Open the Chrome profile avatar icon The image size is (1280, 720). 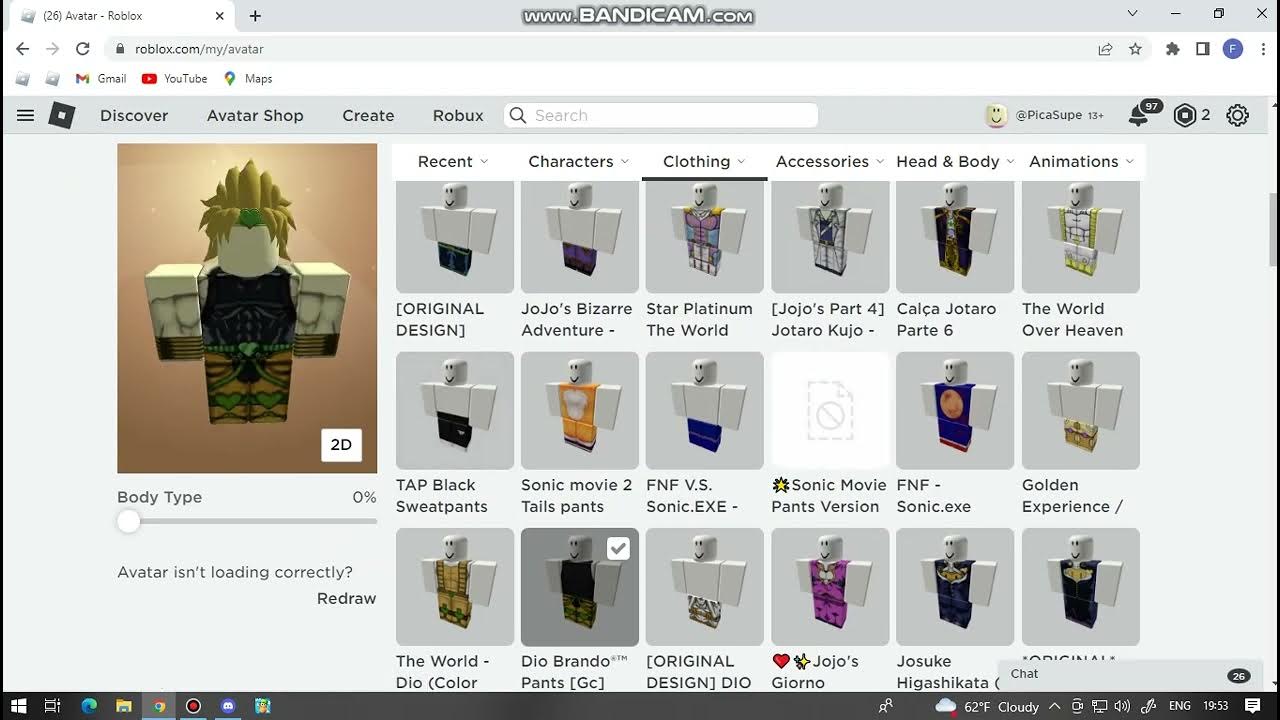[x=1233, y=49]
